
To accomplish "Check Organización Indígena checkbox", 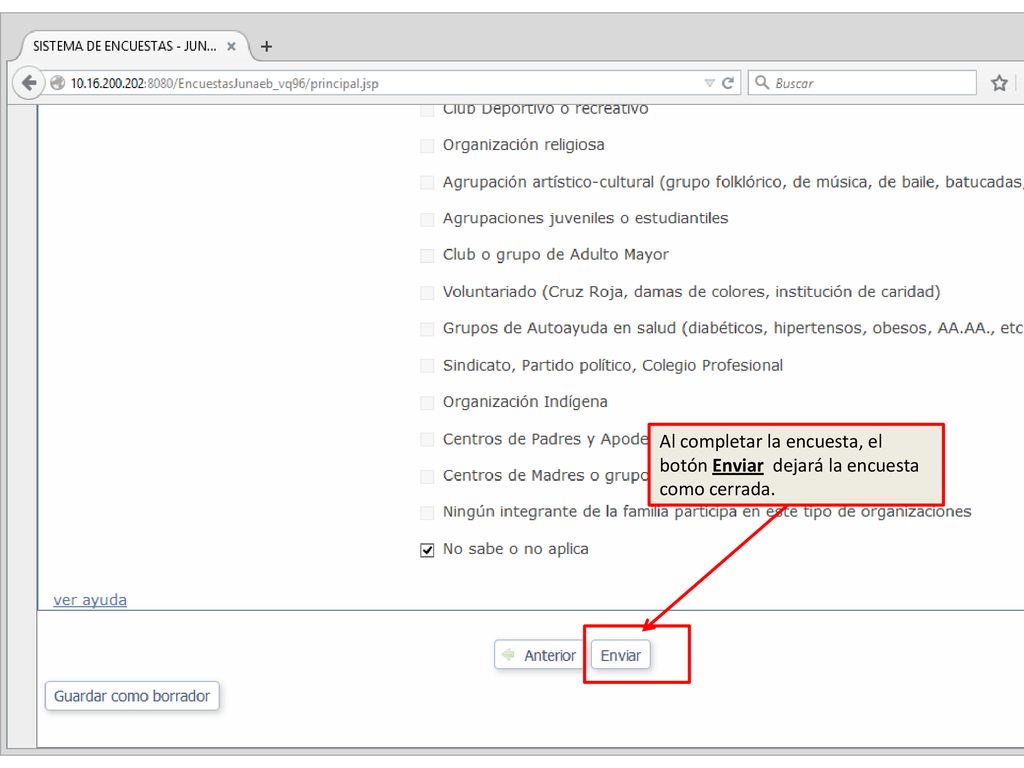I will coord(427,402).
